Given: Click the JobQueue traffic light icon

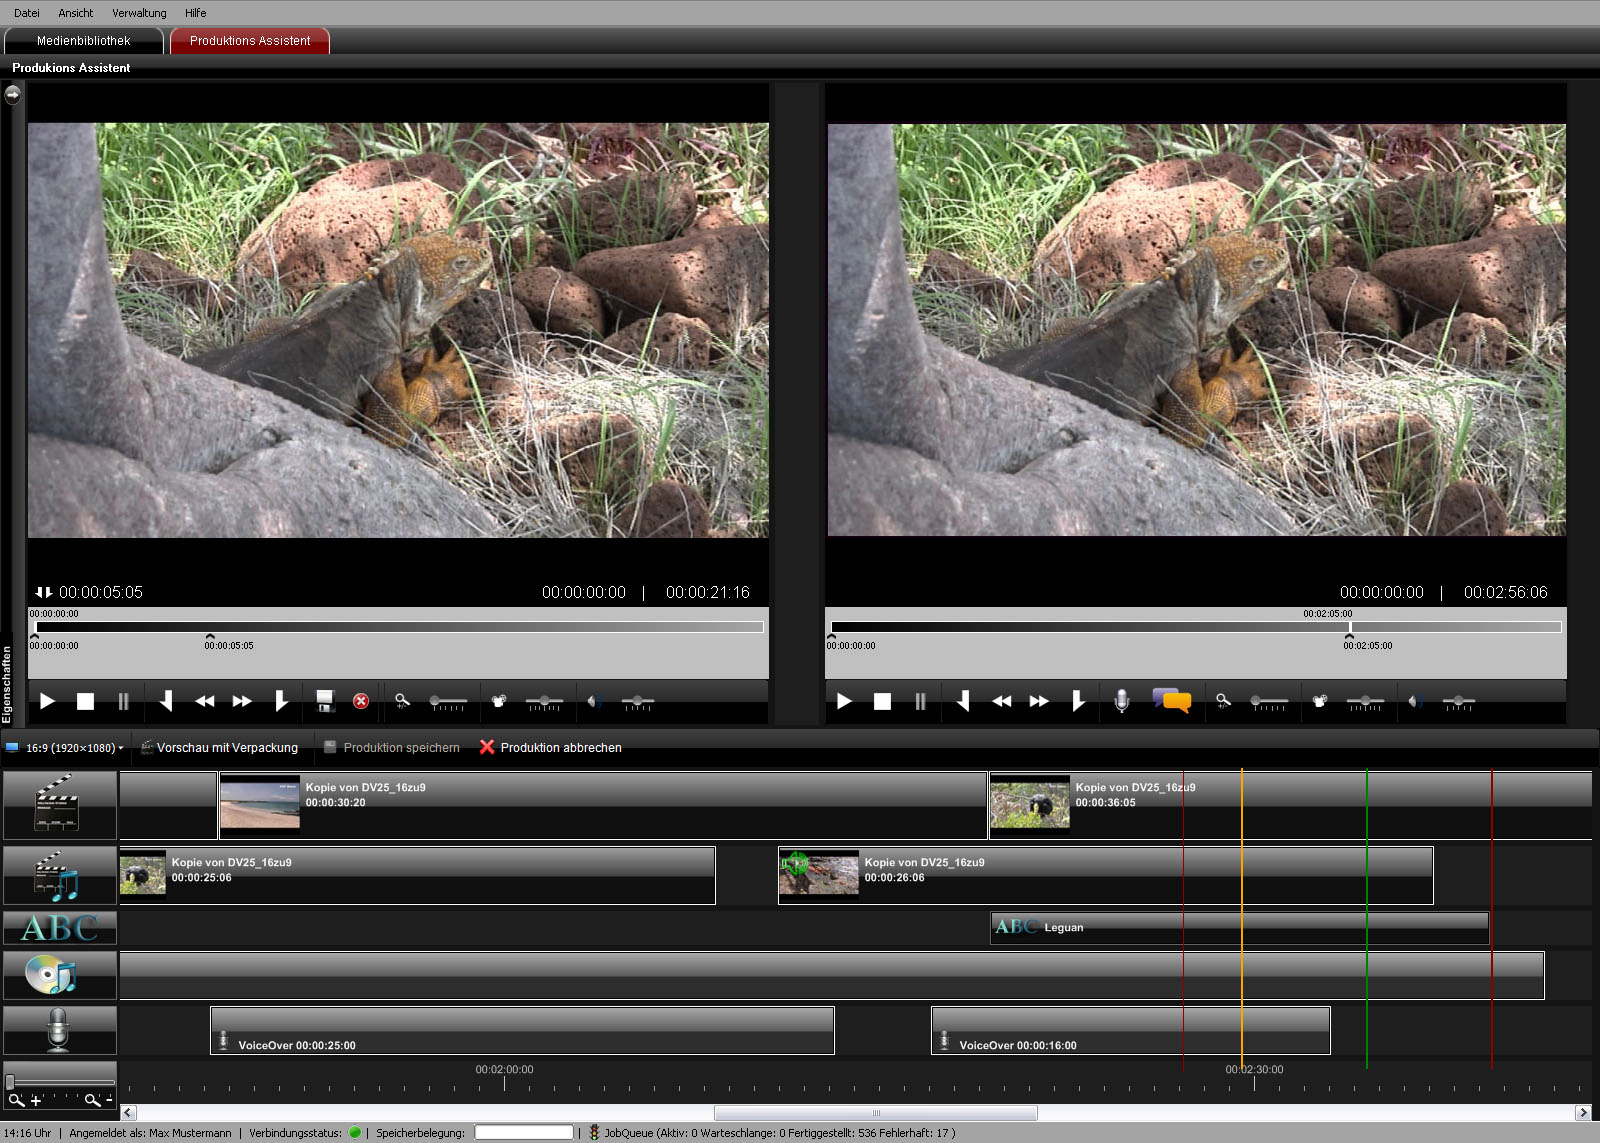Looking at the screenshot, I should tap(594, 1133).
